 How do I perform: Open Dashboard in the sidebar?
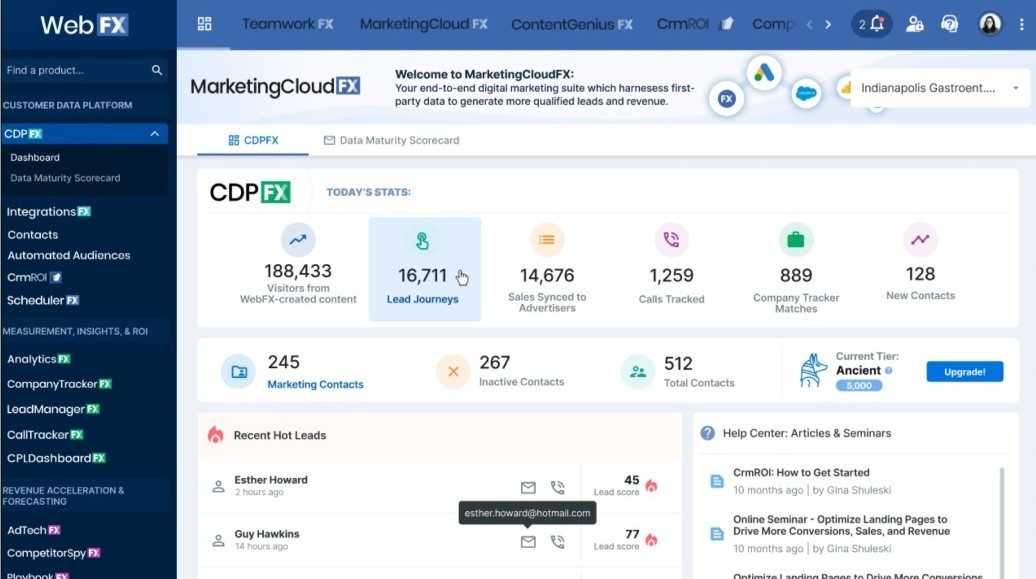35,157
